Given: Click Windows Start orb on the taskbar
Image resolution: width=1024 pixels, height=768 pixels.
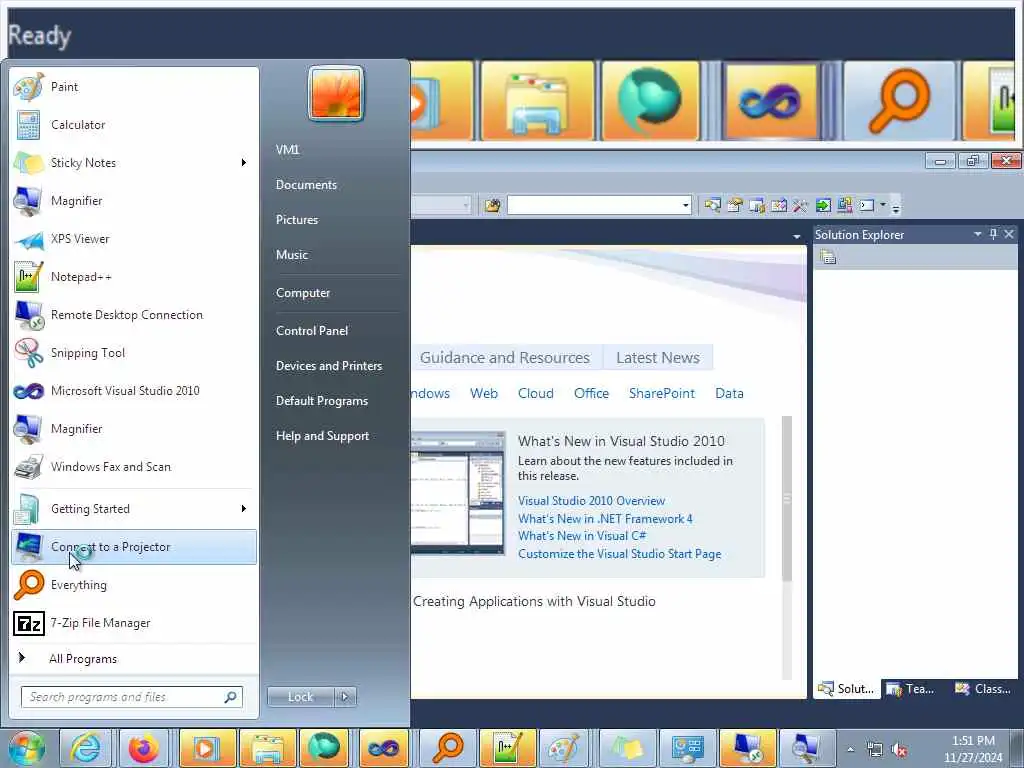Looking at the screenshot, I should (x=27, y=748).
